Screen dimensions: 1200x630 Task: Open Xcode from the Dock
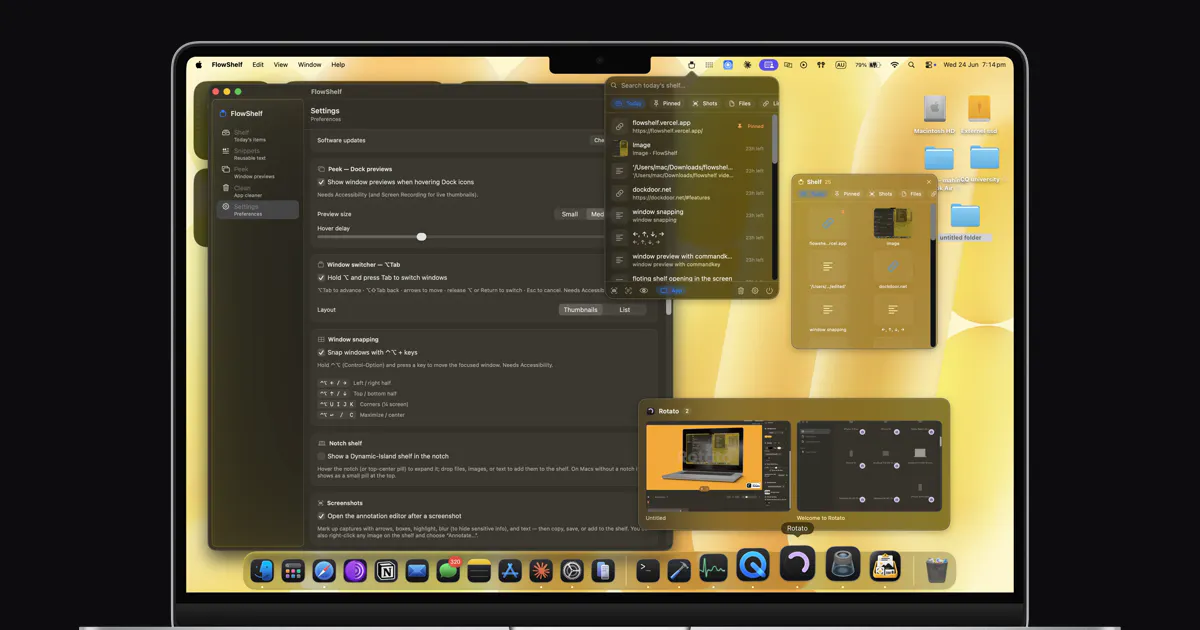click(x=679, y=570)
